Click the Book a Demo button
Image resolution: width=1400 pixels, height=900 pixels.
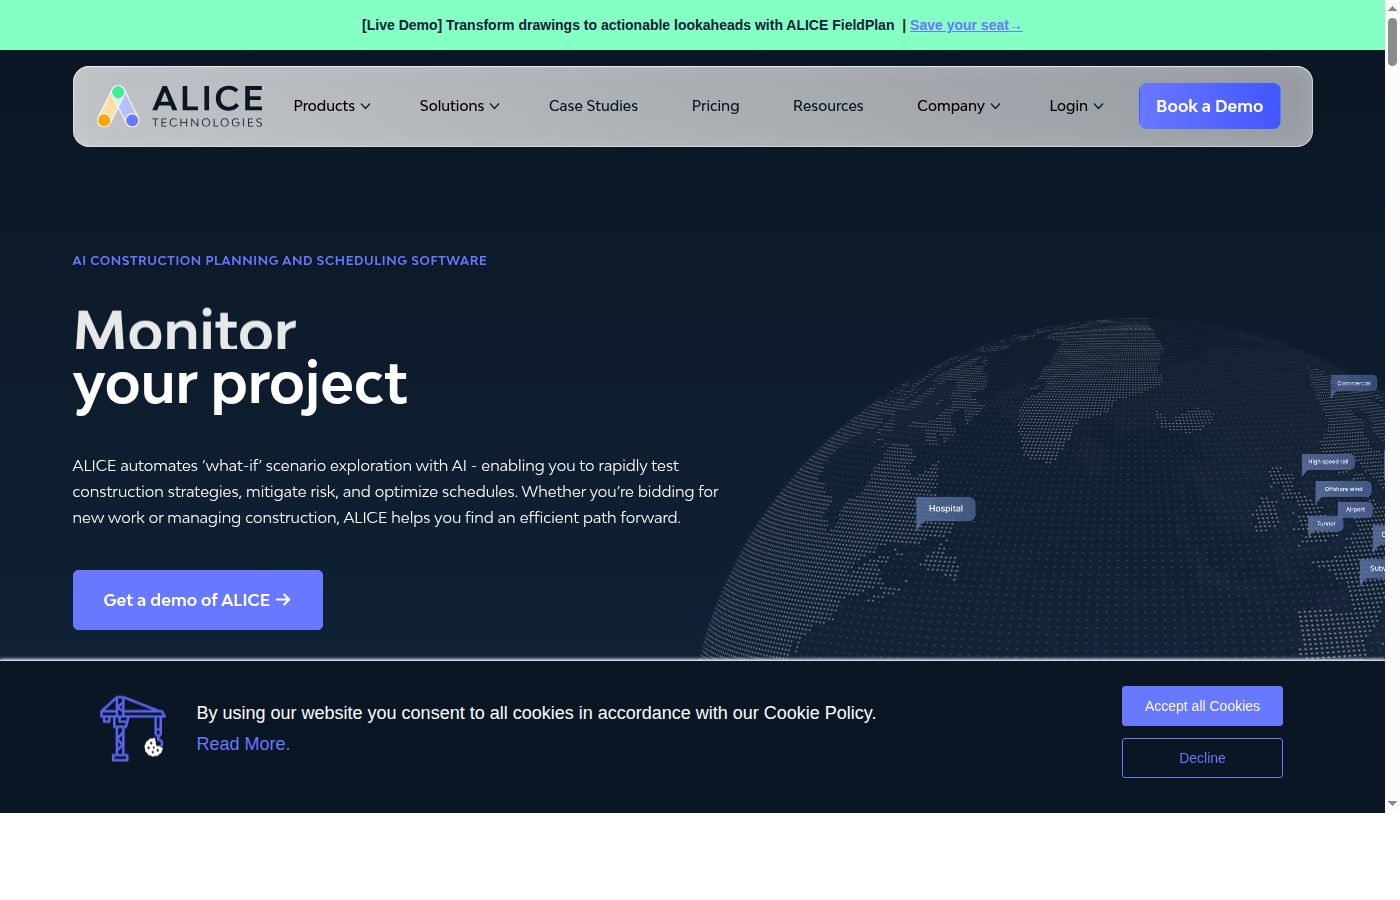point(1209,106)
